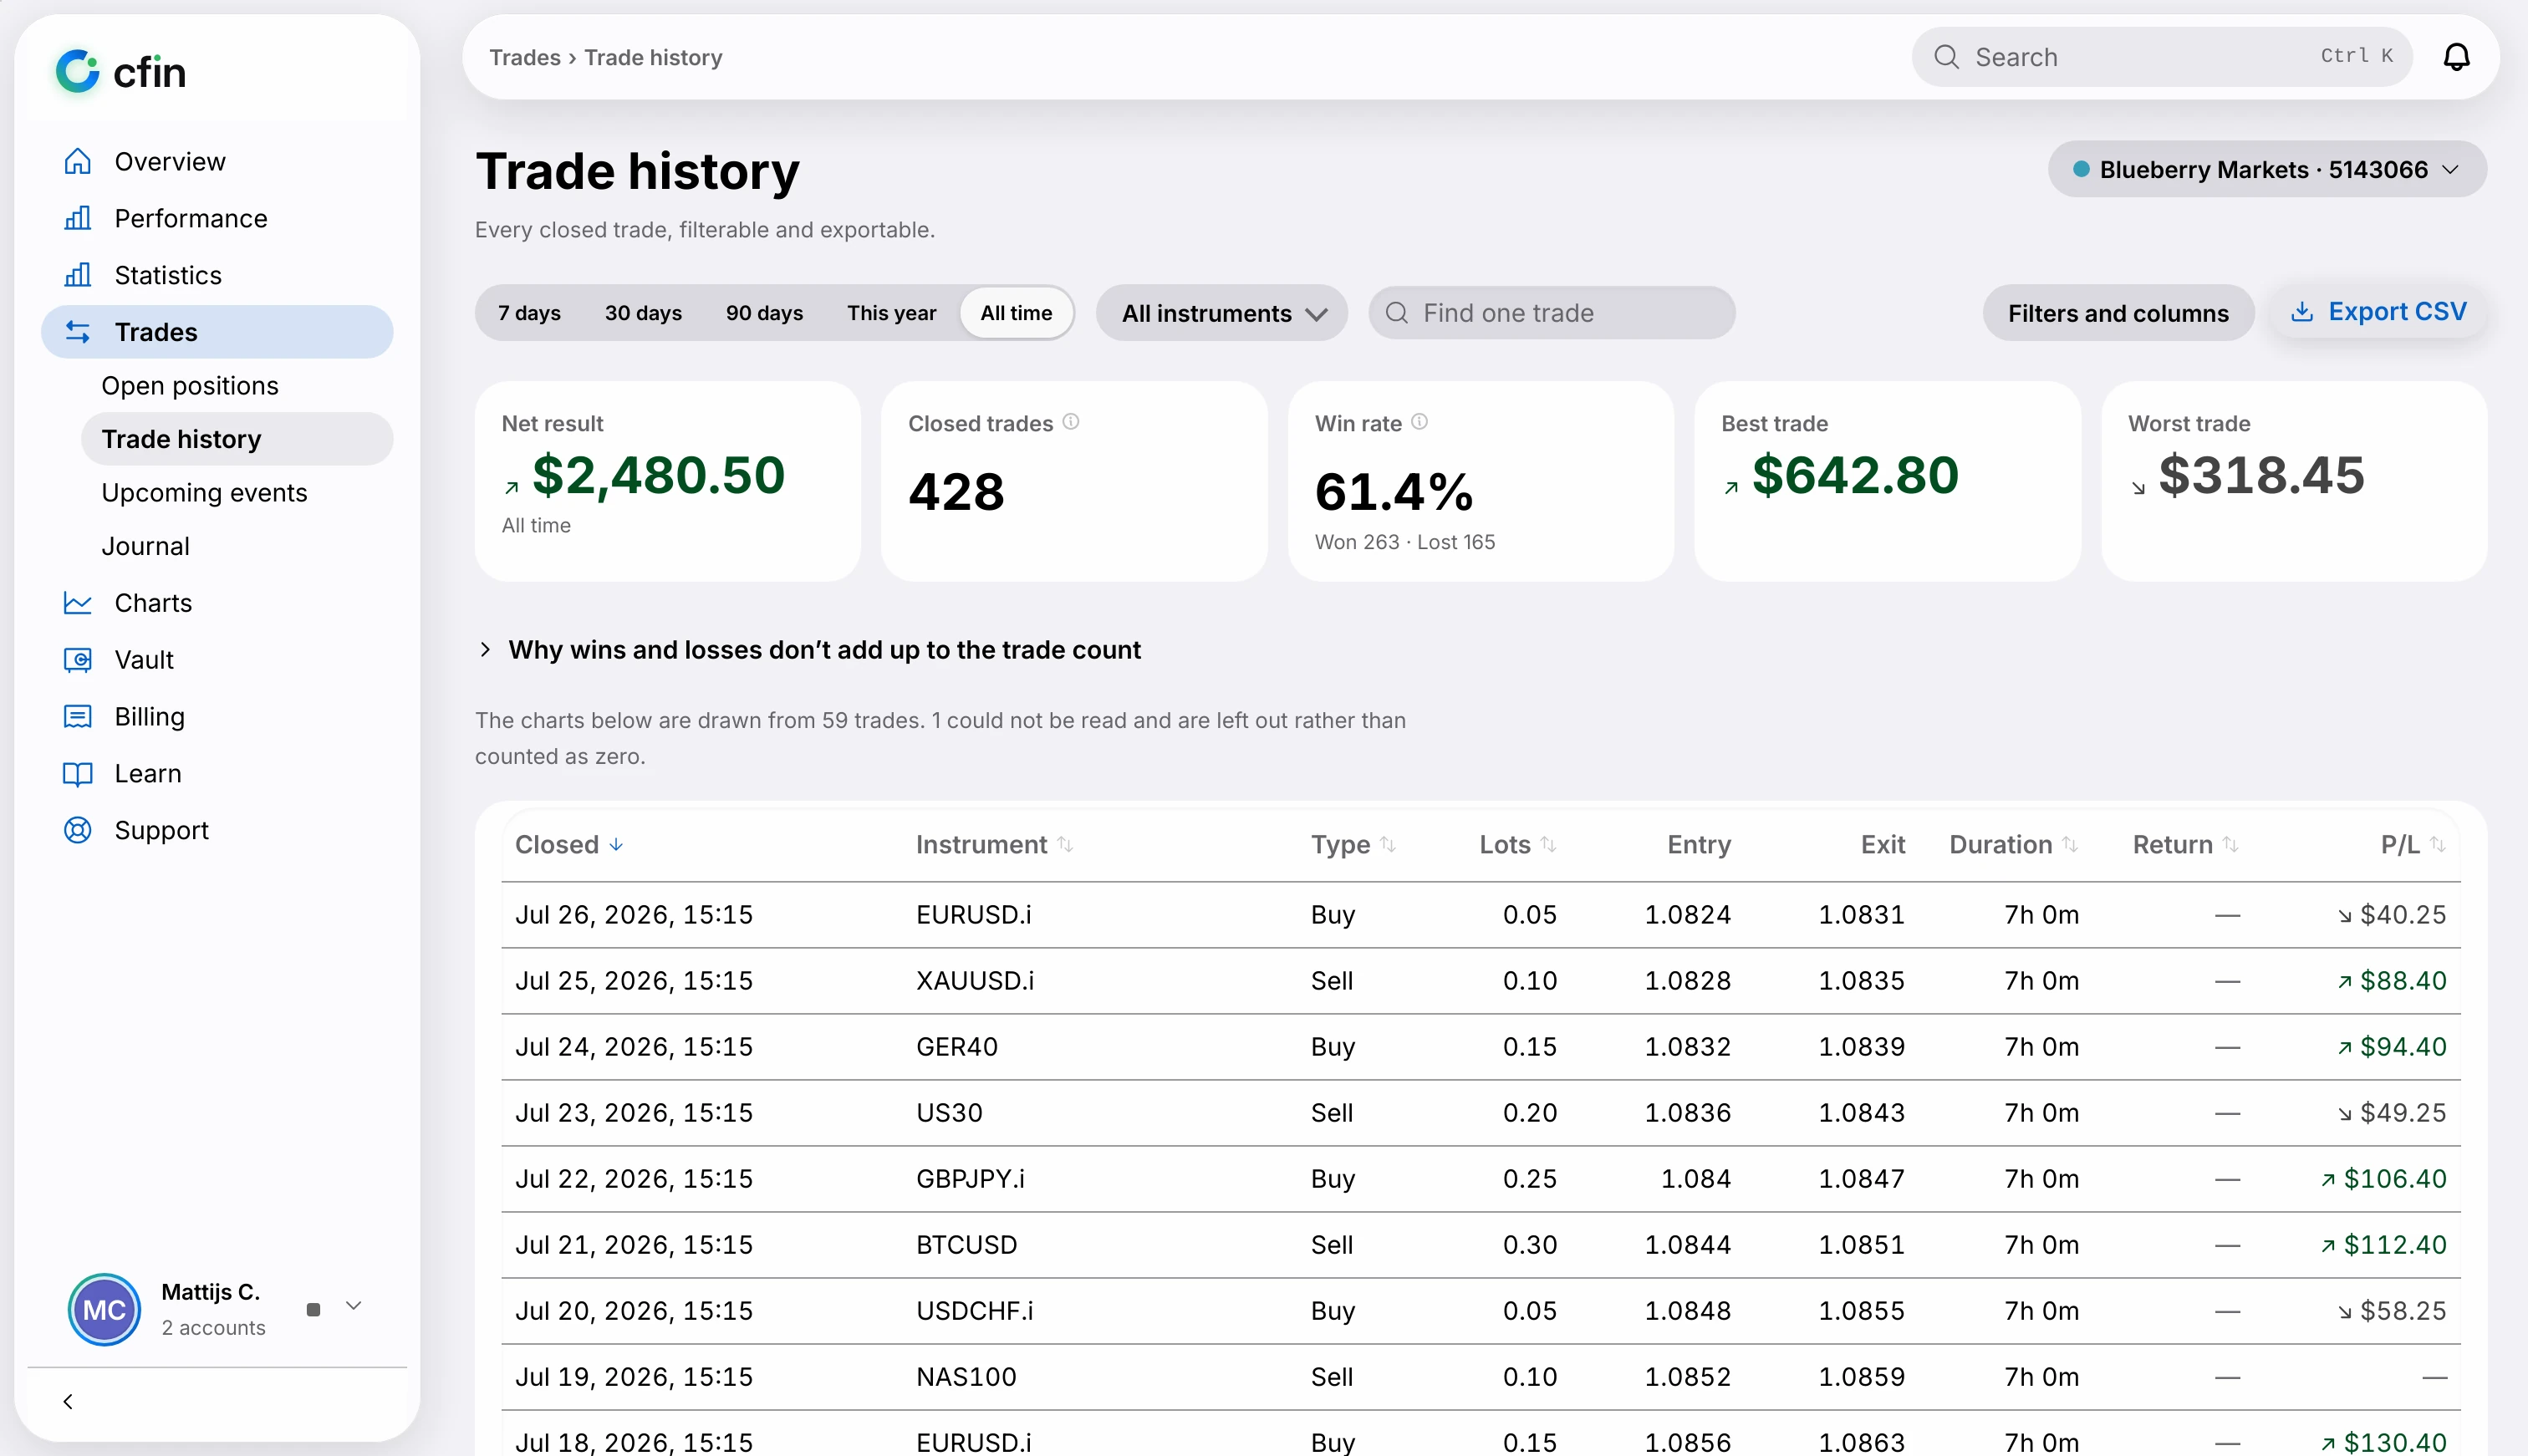Click the Entry column header

click(x=1698, y=845)
